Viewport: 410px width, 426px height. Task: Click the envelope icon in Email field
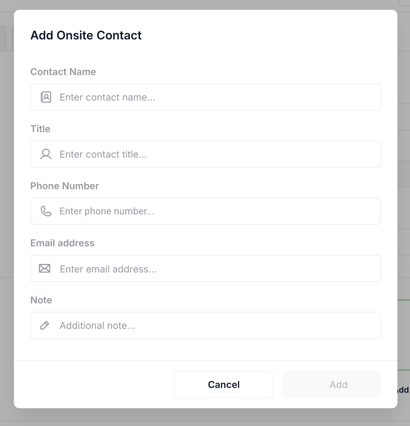tap(45, 268)
